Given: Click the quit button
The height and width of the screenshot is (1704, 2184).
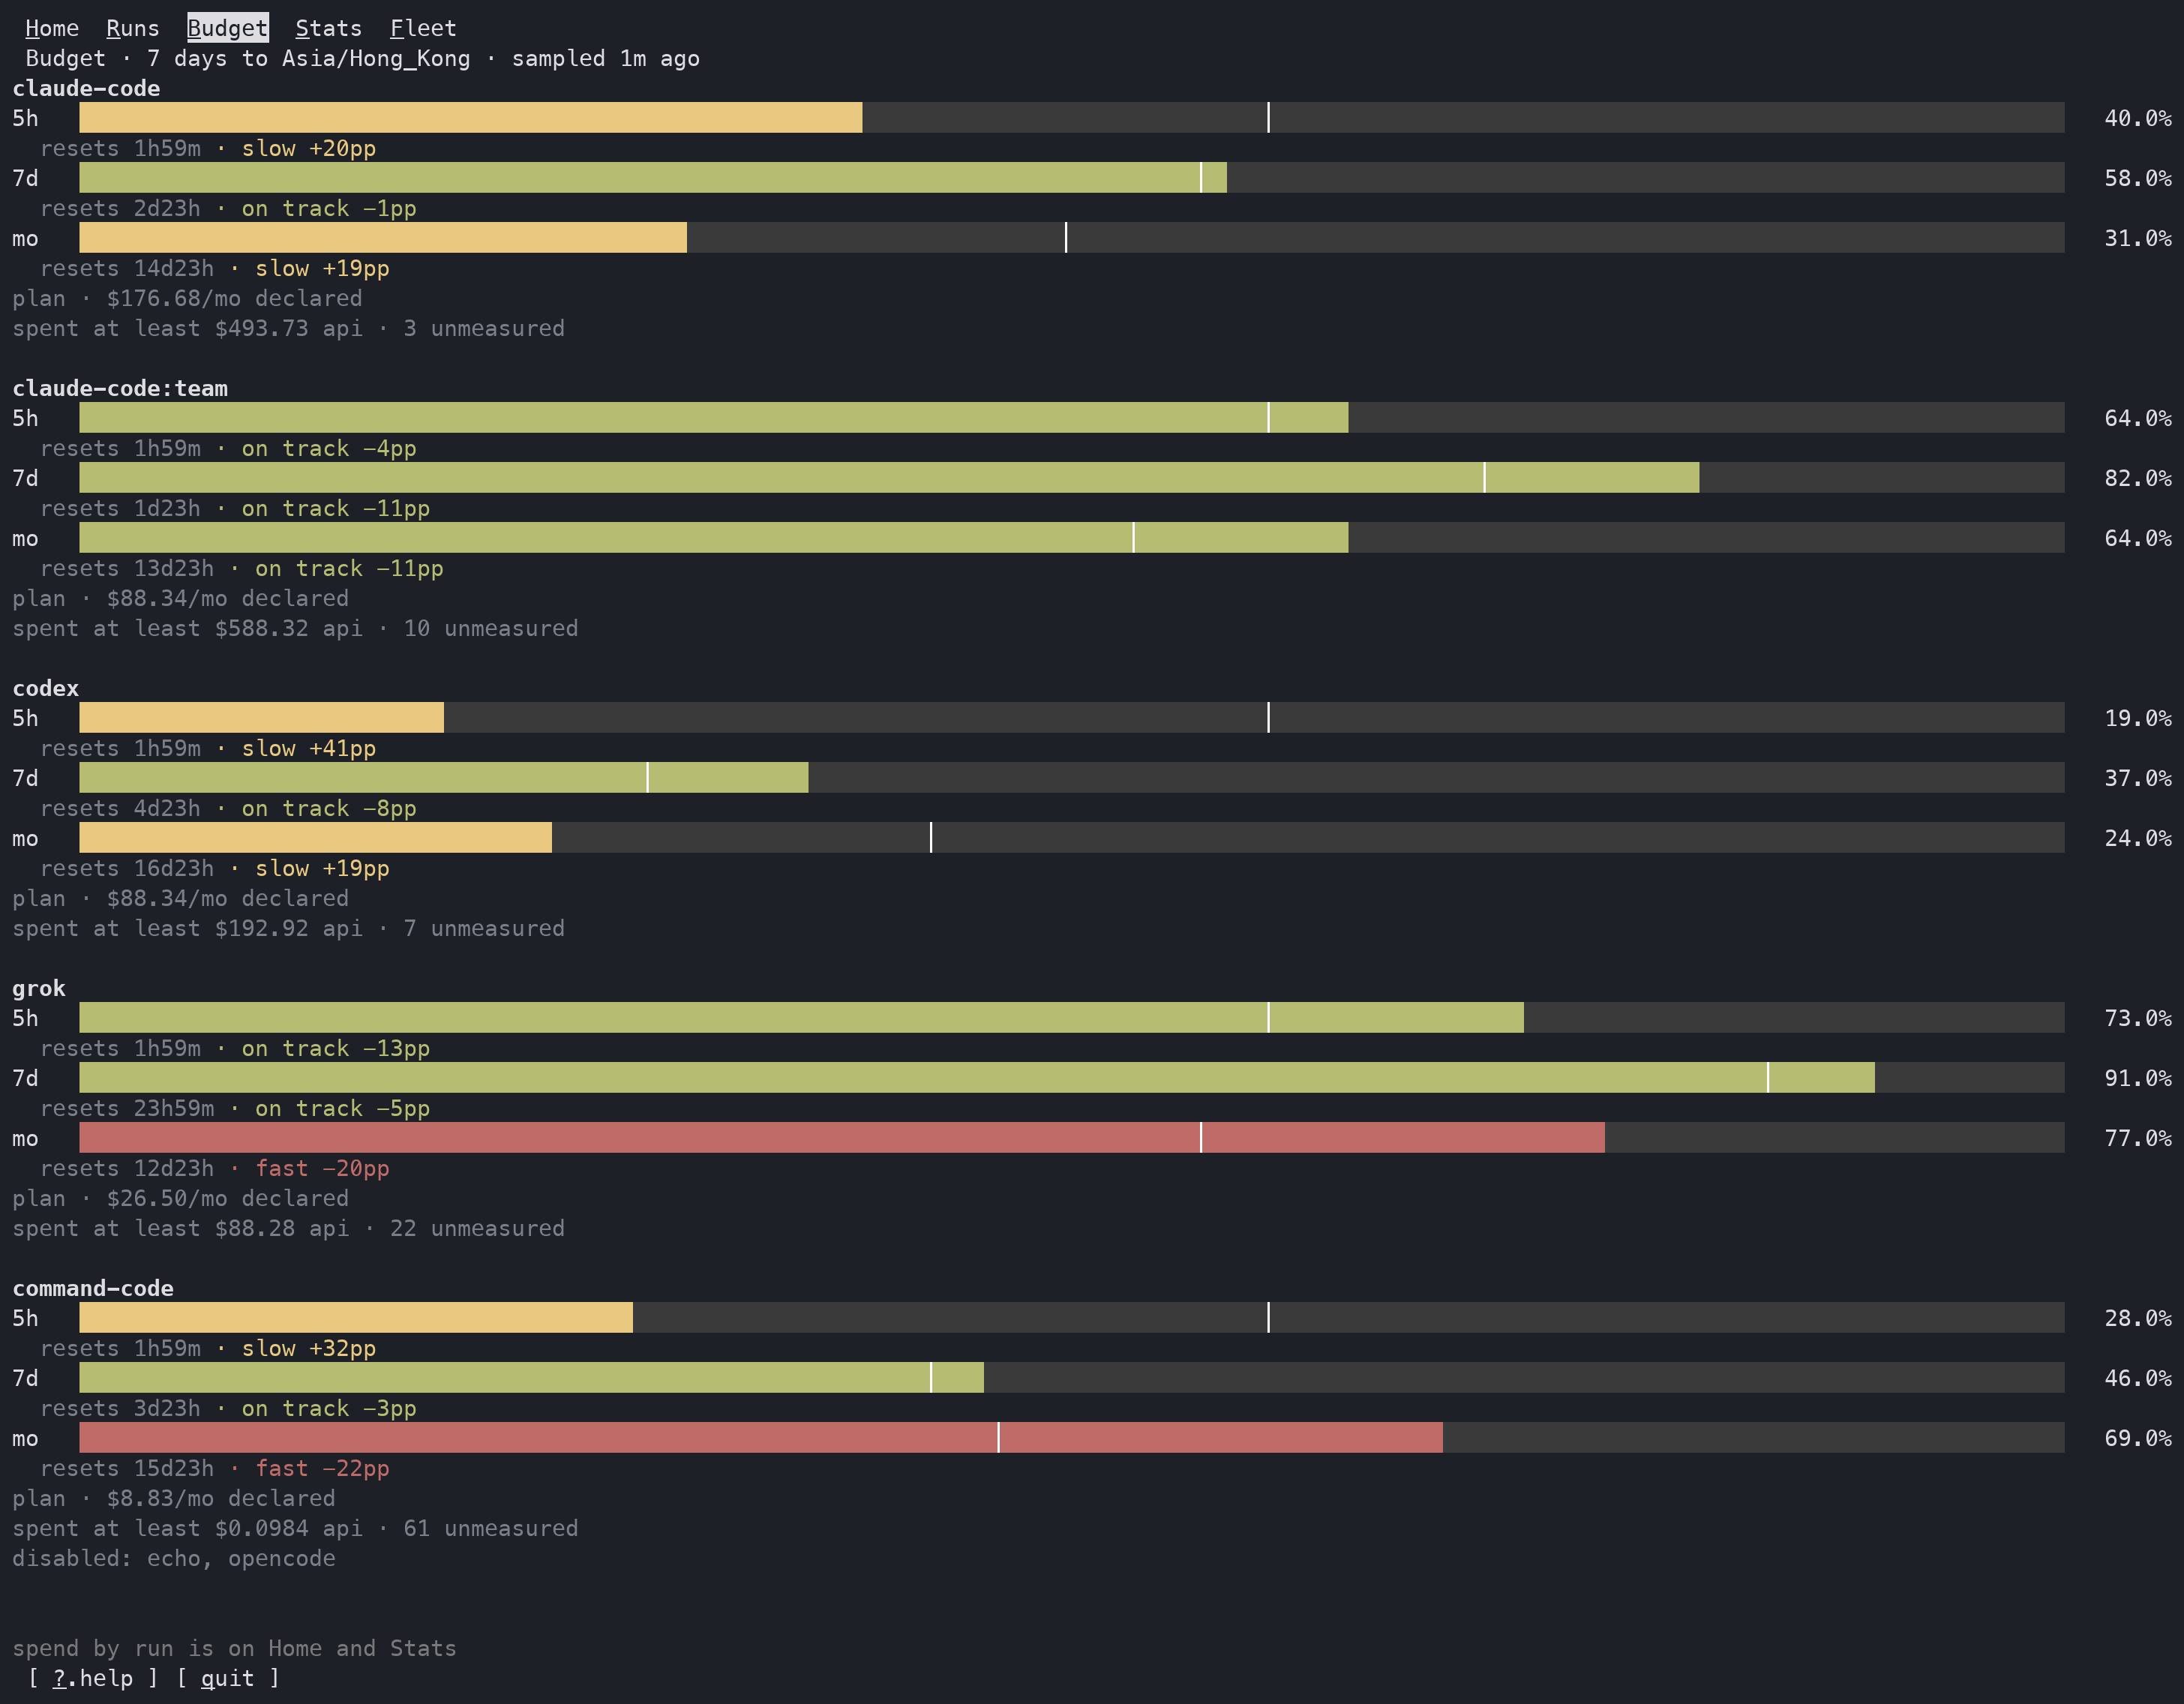Looking at the screenshot, I should tap(228, 1678).
